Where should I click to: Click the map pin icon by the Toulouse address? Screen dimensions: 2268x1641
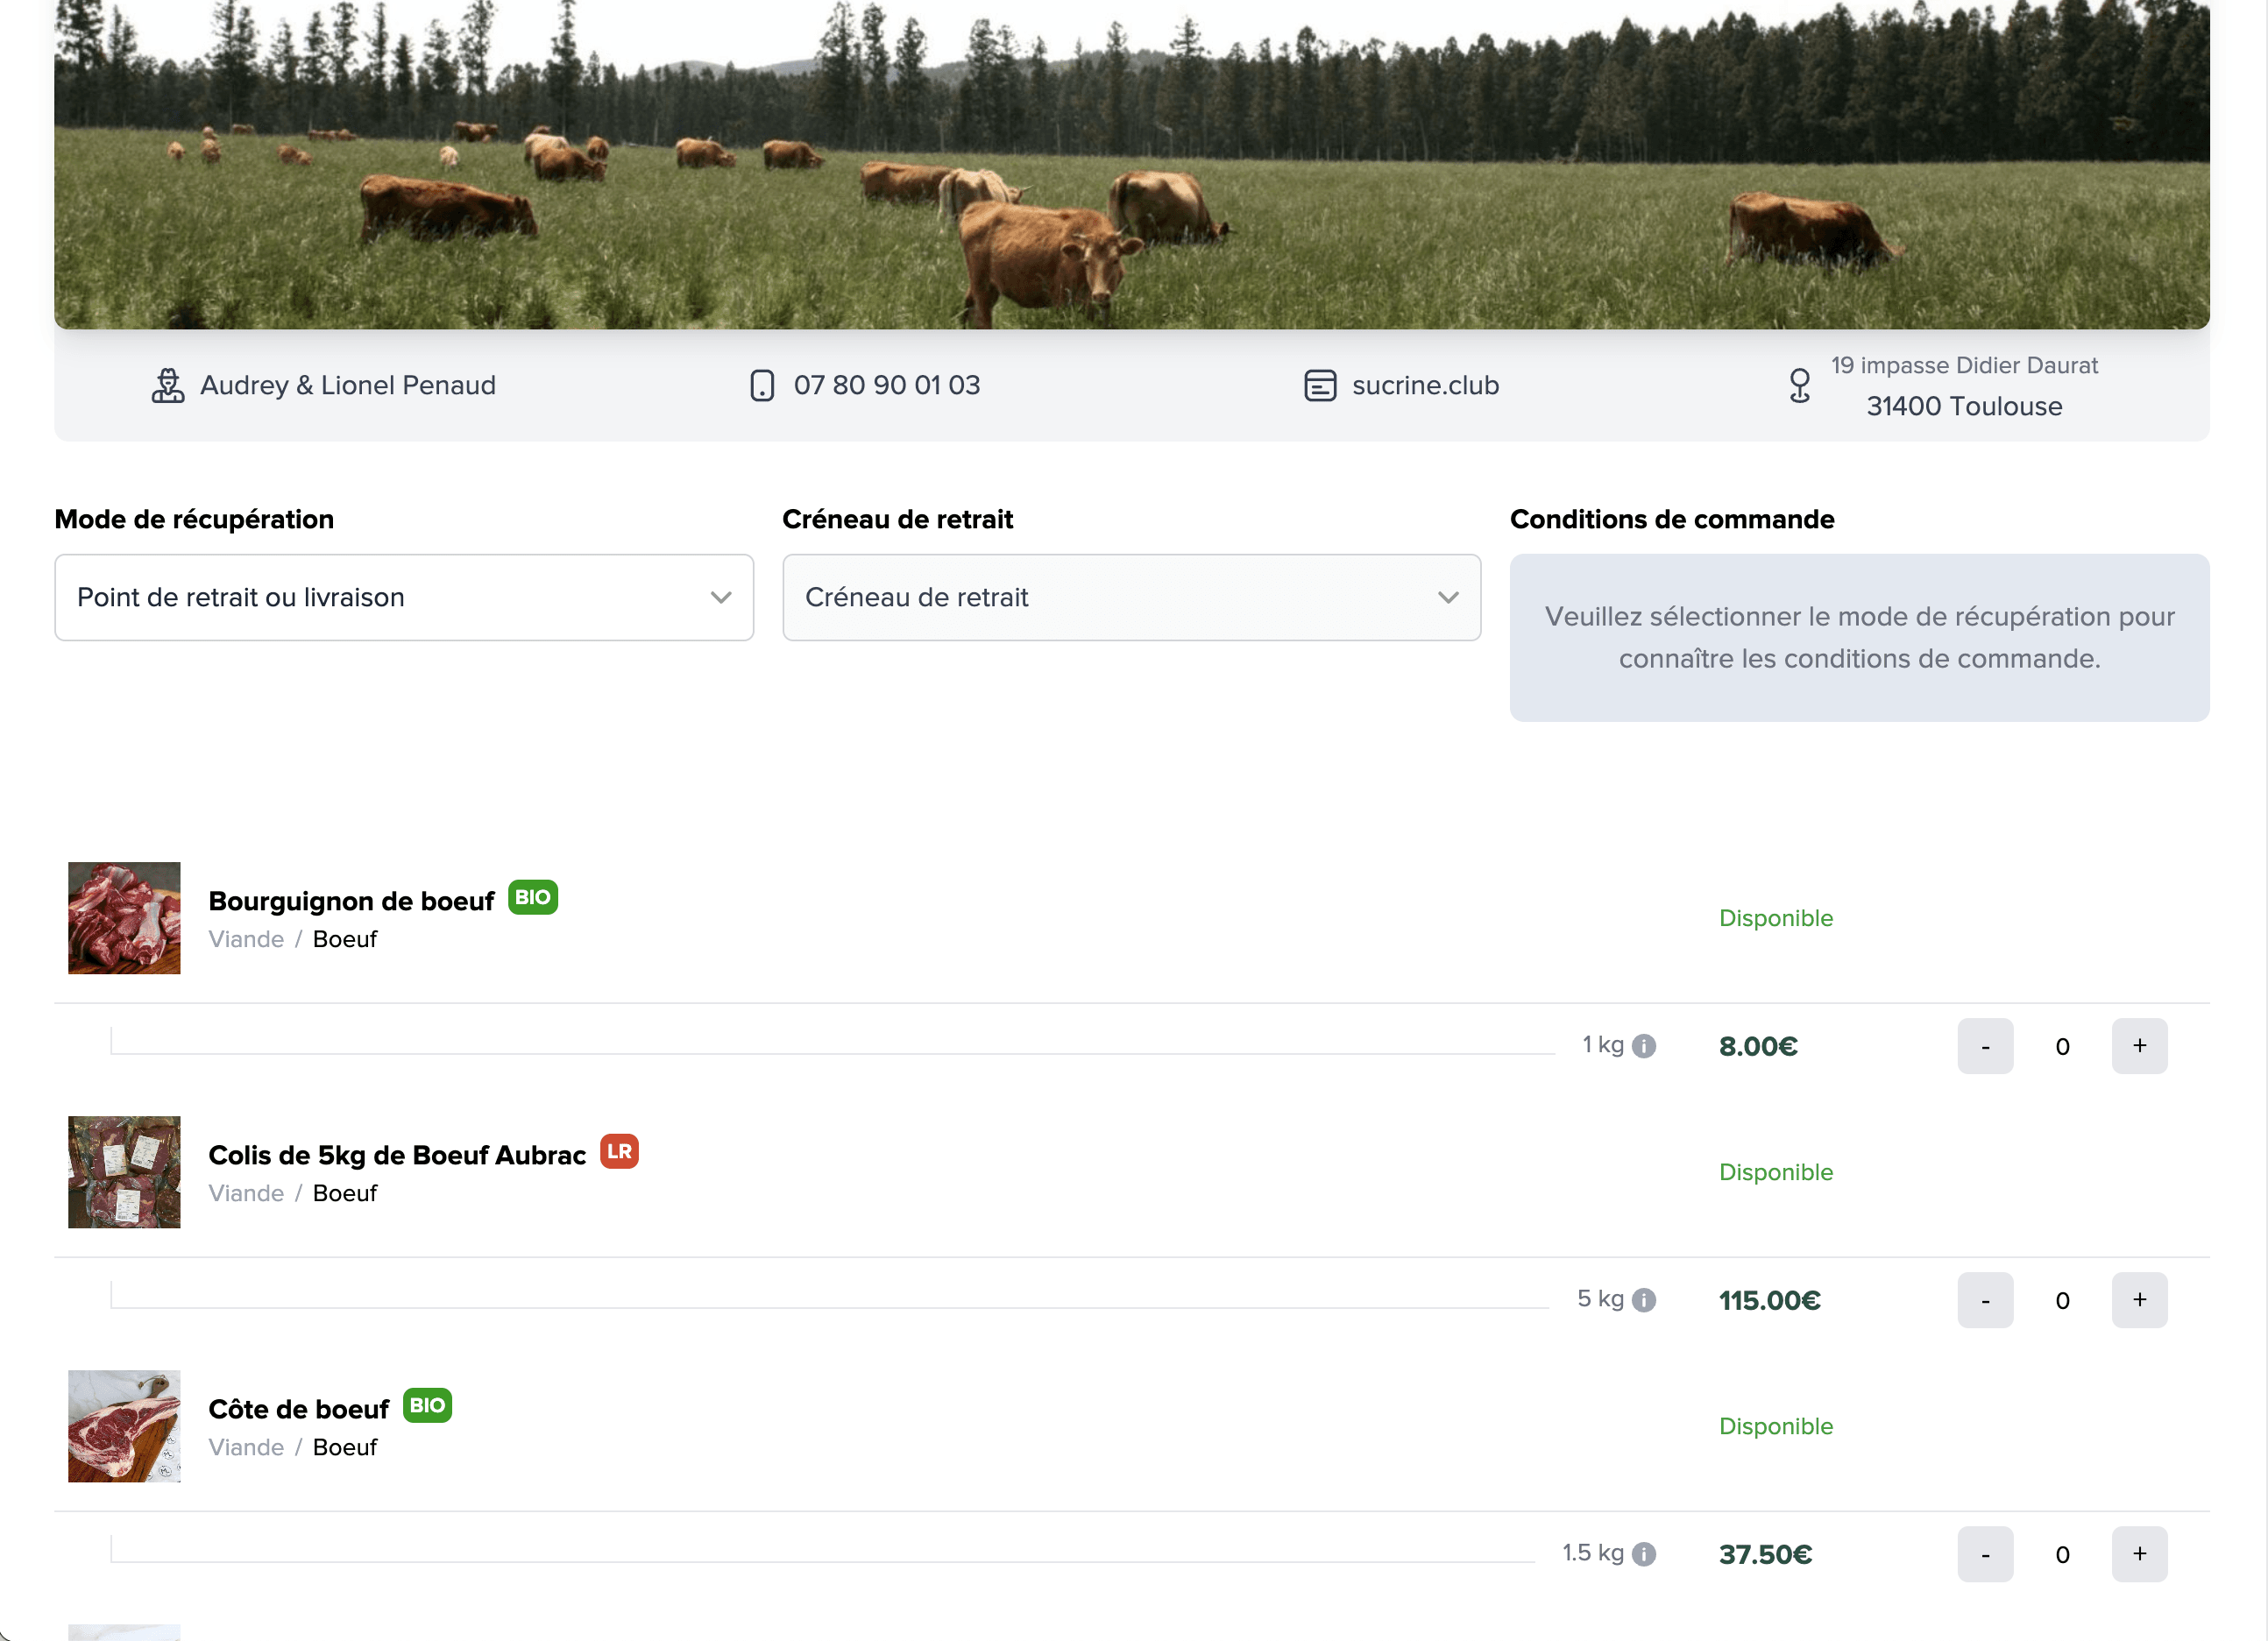click(x=1799, y=385)
